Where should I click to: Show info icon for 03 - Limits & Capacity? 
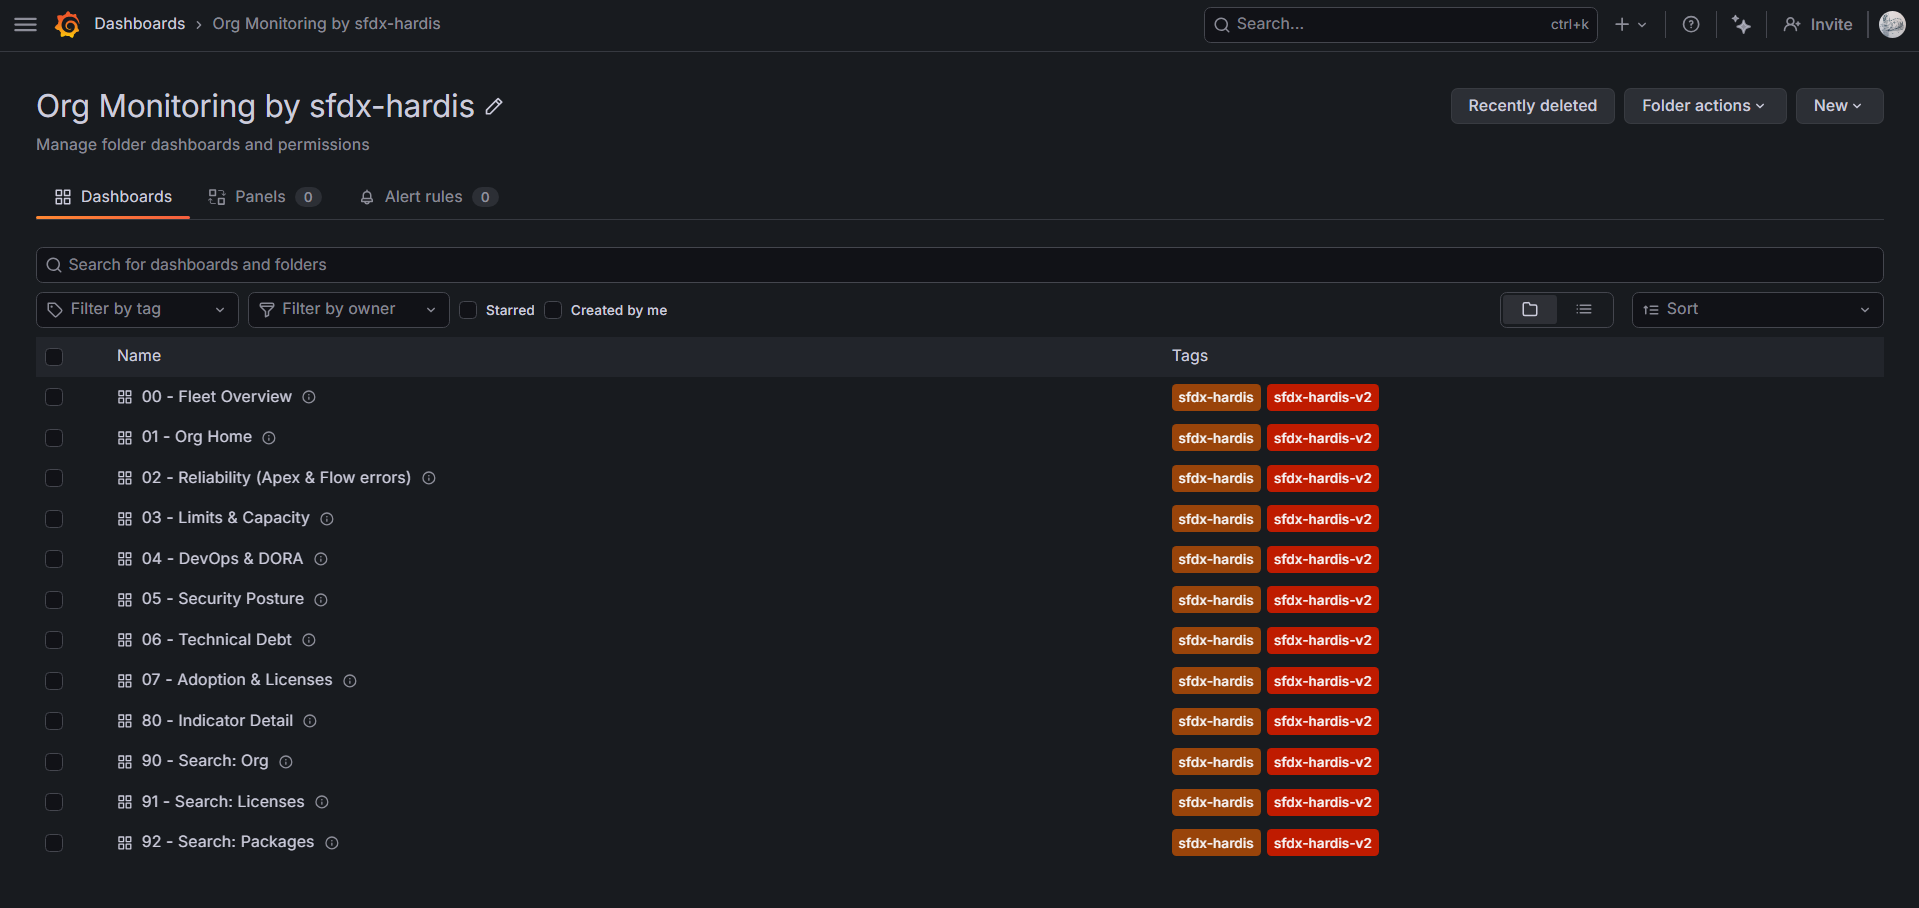click(327, 519)
